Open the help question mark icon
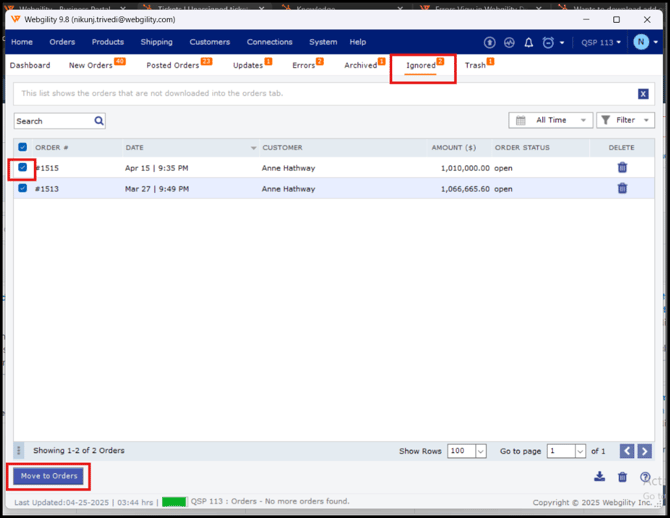670x518 pixels. [x=645, y=477]
